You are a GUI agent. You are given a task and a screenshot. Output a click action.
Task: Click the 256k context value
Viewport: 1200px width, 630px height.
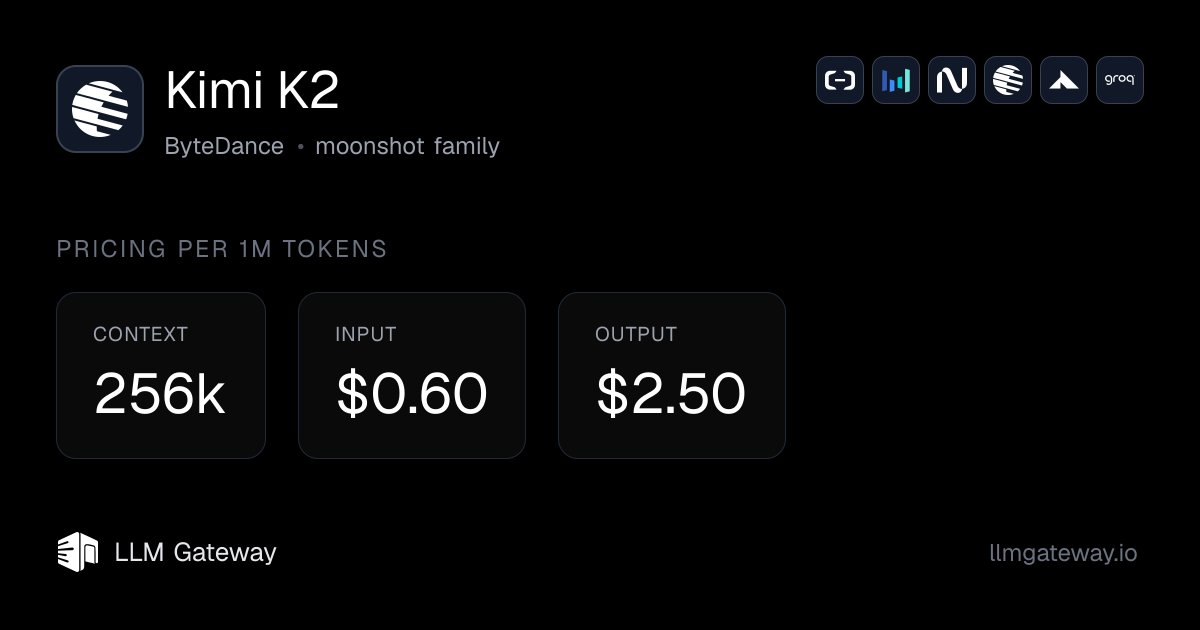pos(160,394)
